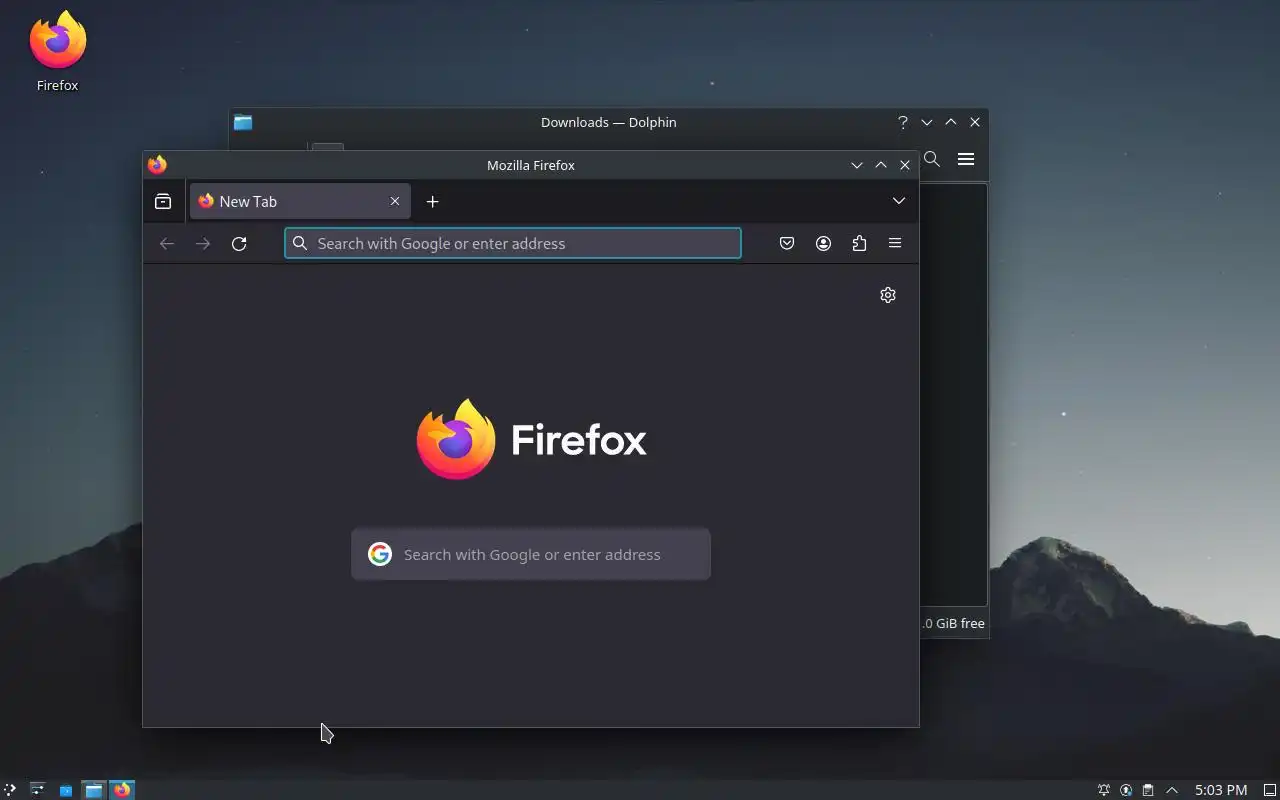Switch to Firefox in the taskbar
Viewport: 1280px width, 800px height.
(121, 789)
